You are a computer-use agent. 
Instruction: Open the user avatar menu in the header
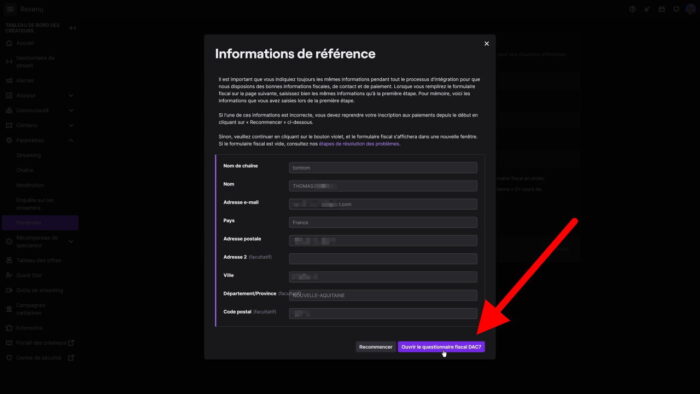point(690,9)
